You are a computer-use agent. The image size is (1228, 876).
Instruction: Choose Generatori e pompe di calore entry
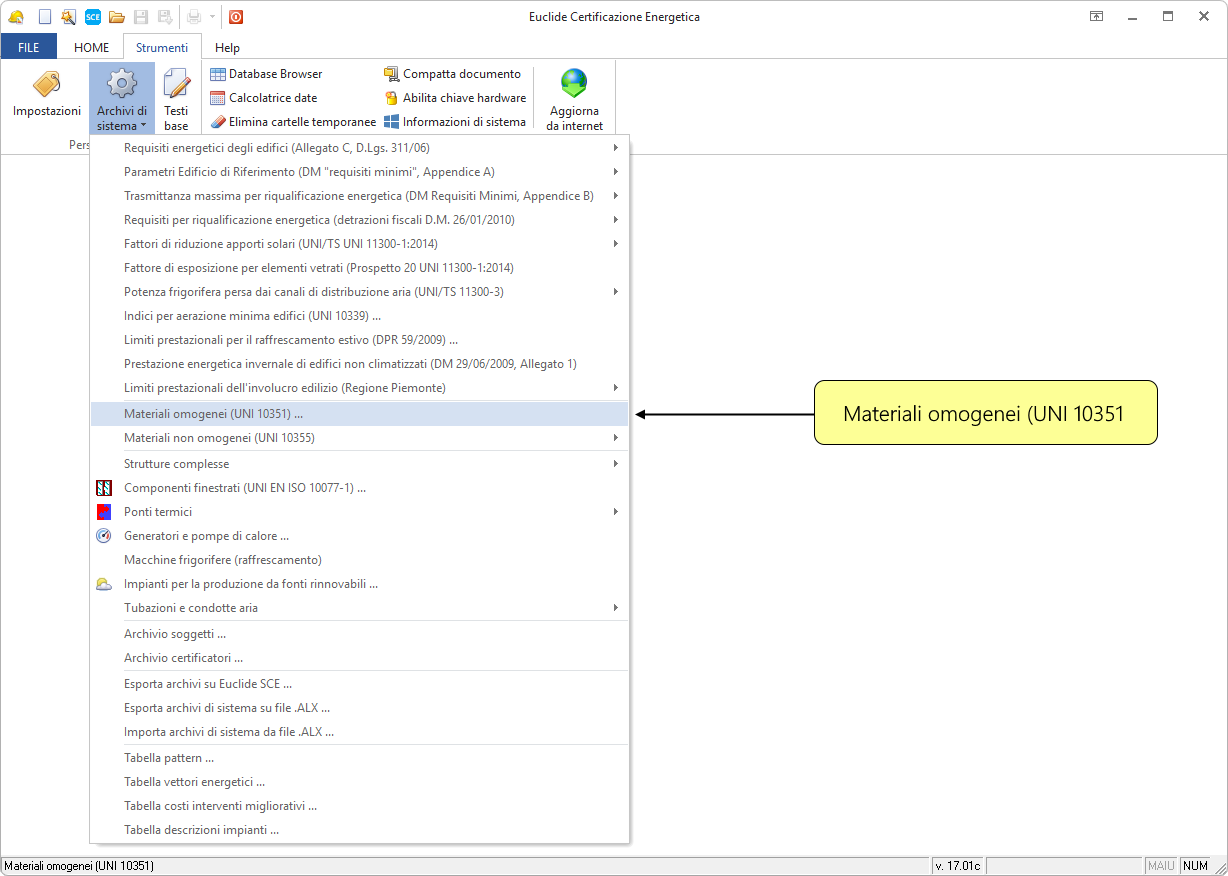[207, 536]
